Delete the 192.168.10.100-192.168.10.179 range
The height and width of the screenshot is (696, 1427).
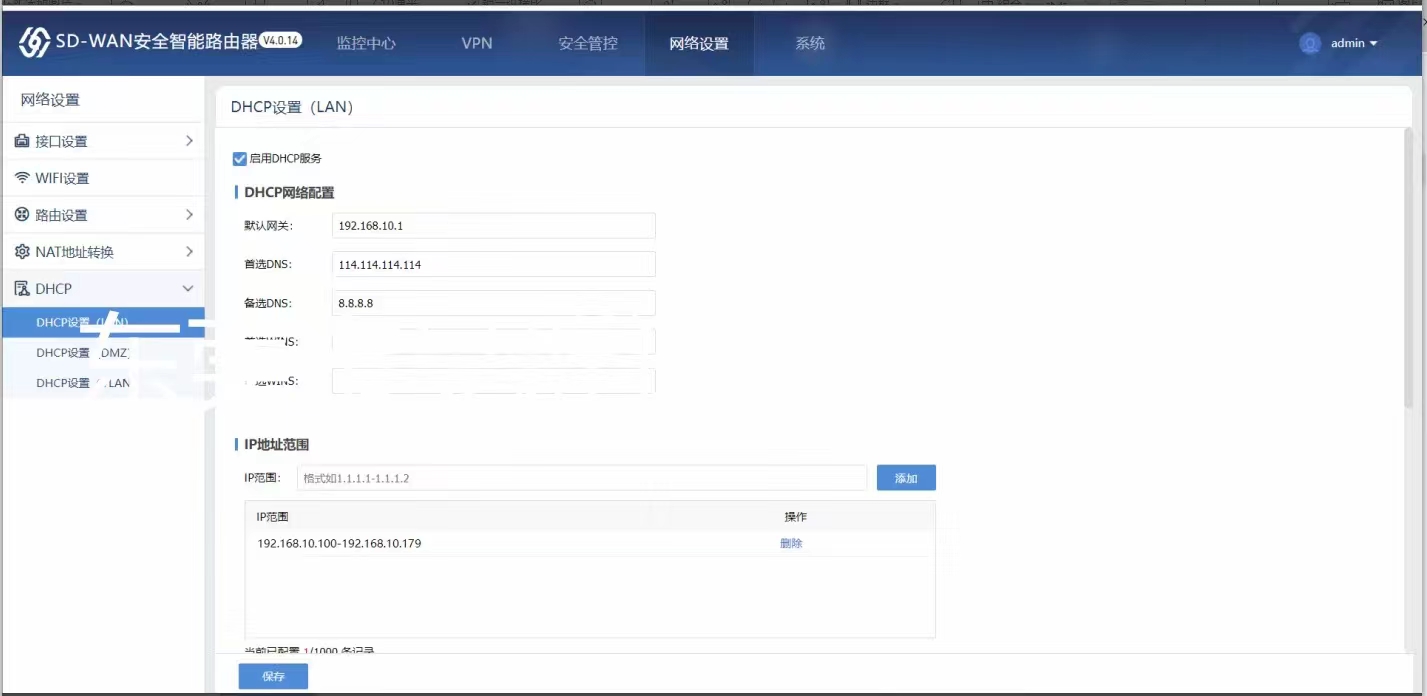click(791, 544)
